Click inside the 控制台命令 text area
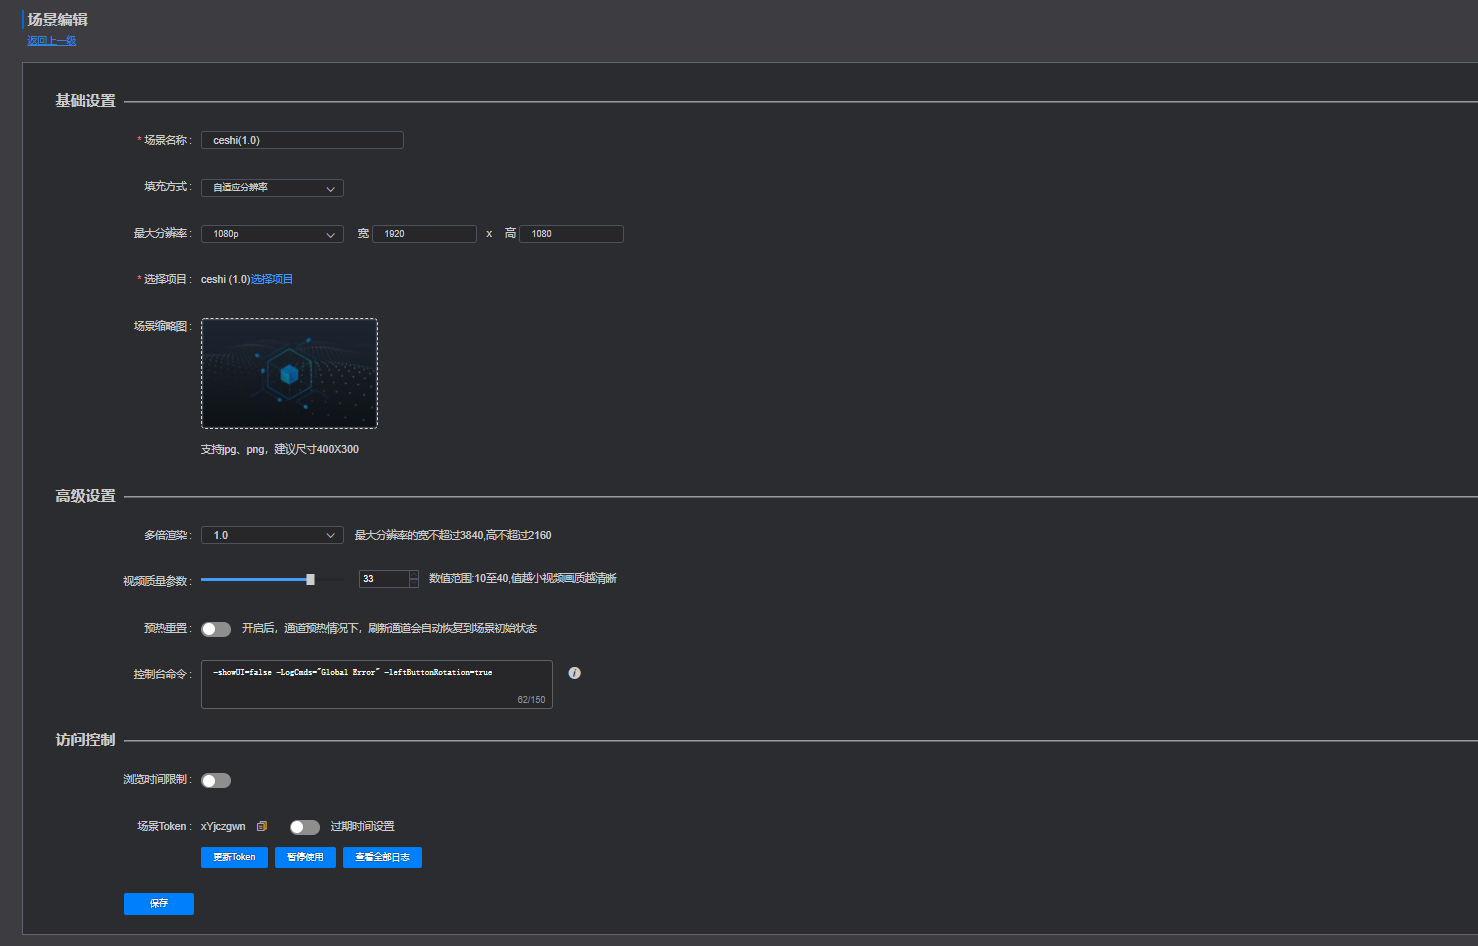This screenshot has height=946, width=1478. coord(376,684)
